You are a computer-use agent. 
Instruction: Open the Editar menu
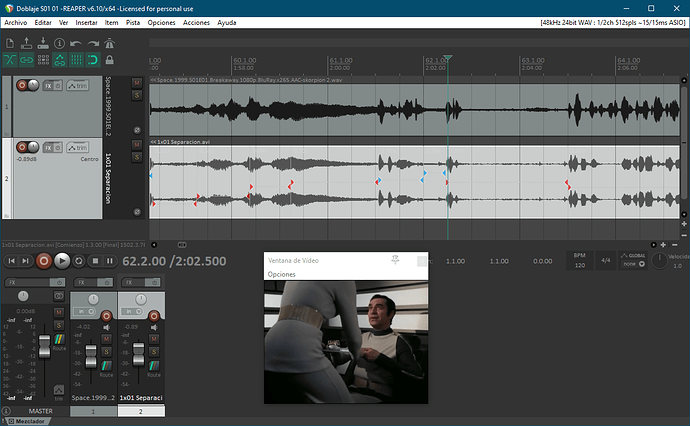[43, 22]
